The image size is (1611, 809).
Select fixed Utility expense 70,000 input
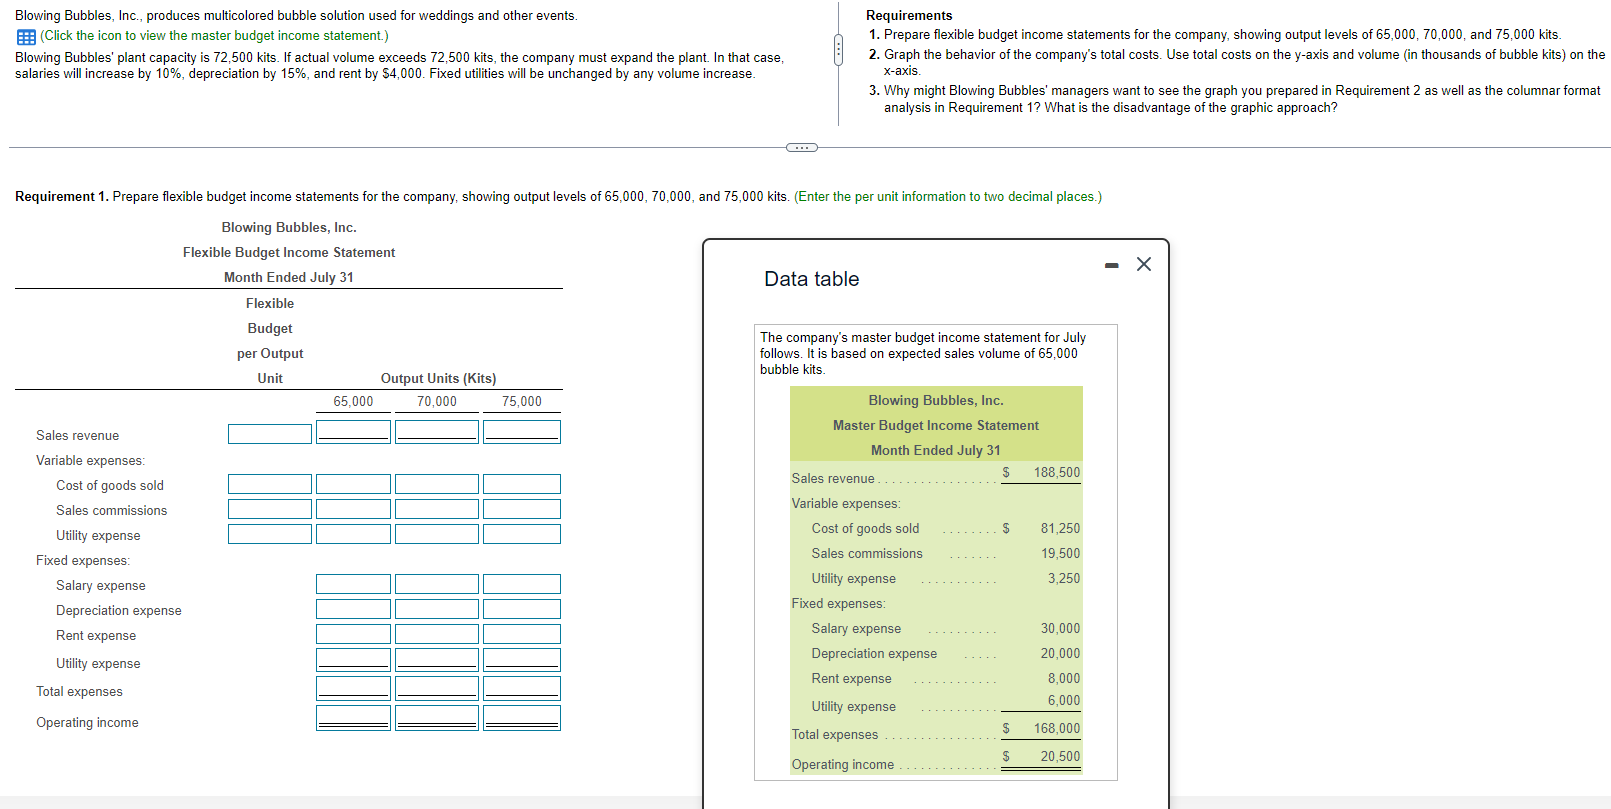click(x=437, y=660)
